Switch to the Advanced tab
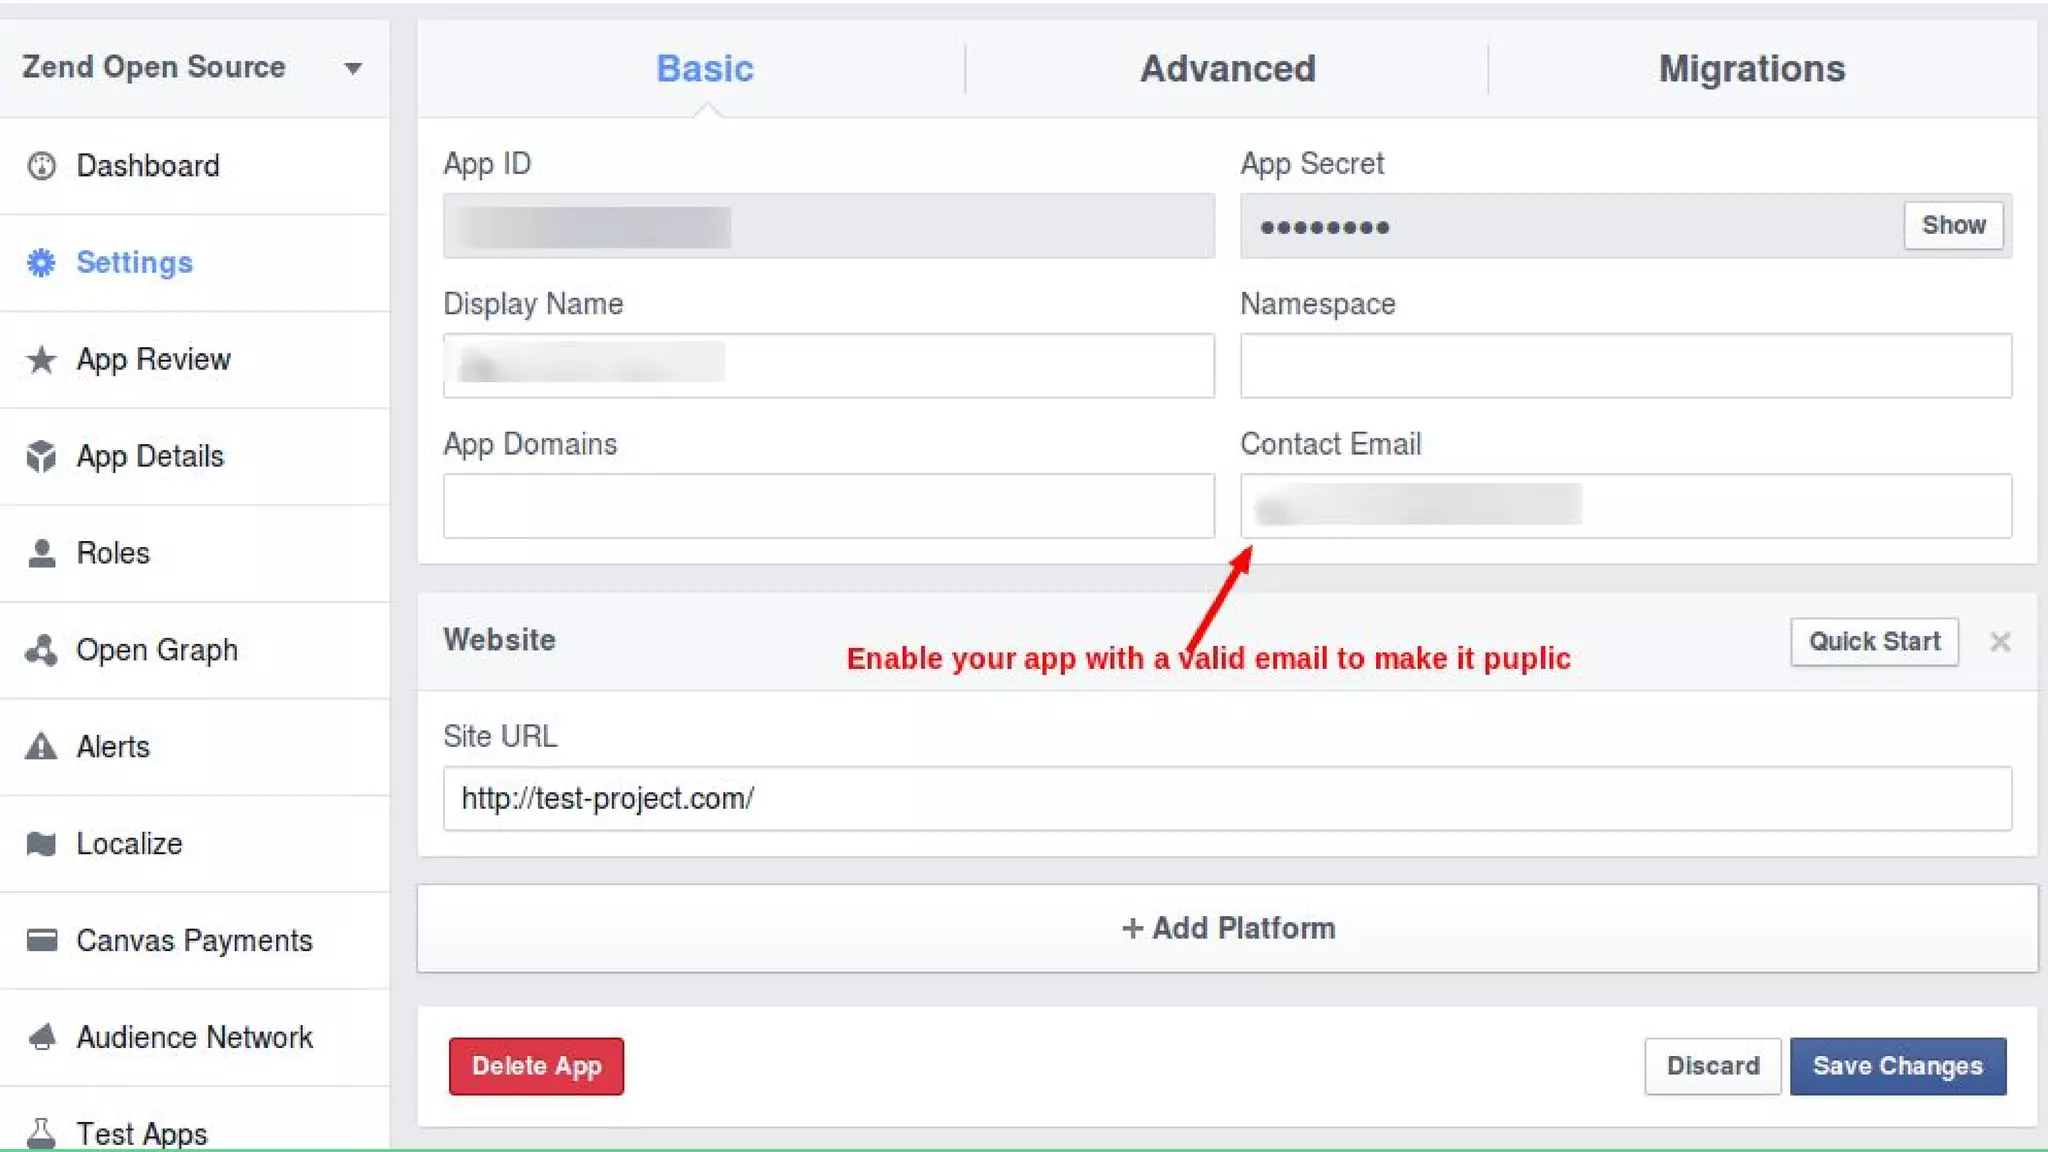Viewport: 2048px width, 1152px height. 1227,68
